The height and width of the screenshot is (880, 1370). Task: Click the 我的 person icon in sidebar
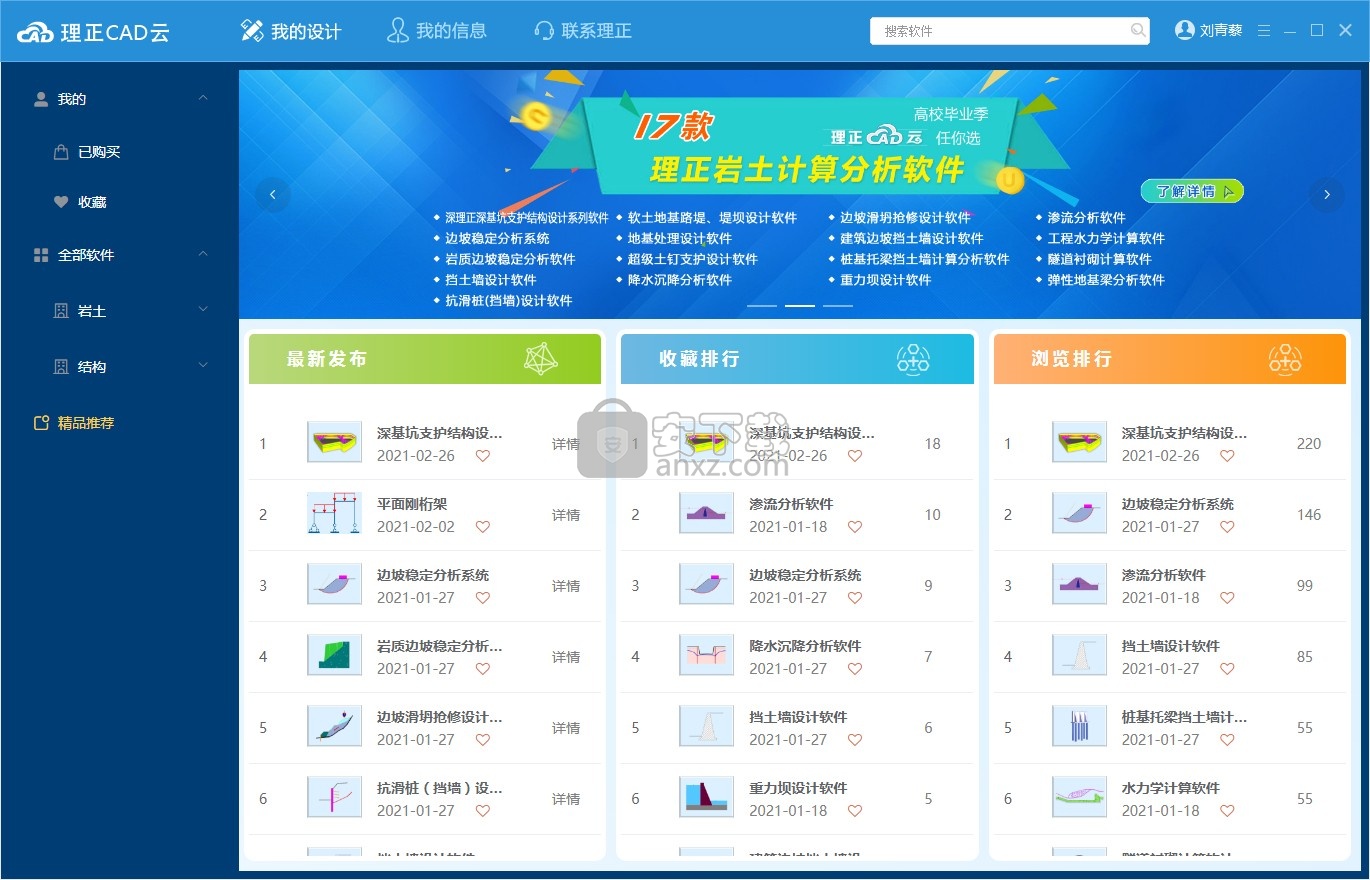(41, 99)
